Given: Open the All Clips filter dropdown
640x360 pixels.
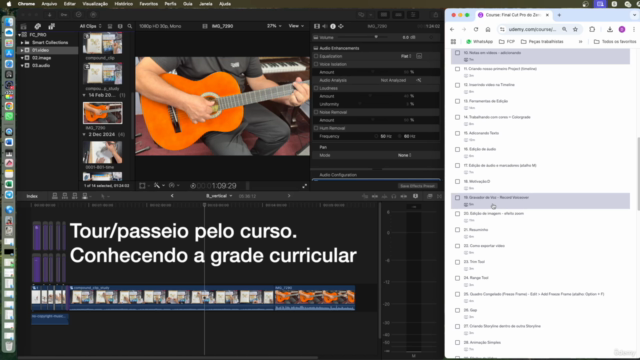Looking at the screenshot, I should click(91, 26).
